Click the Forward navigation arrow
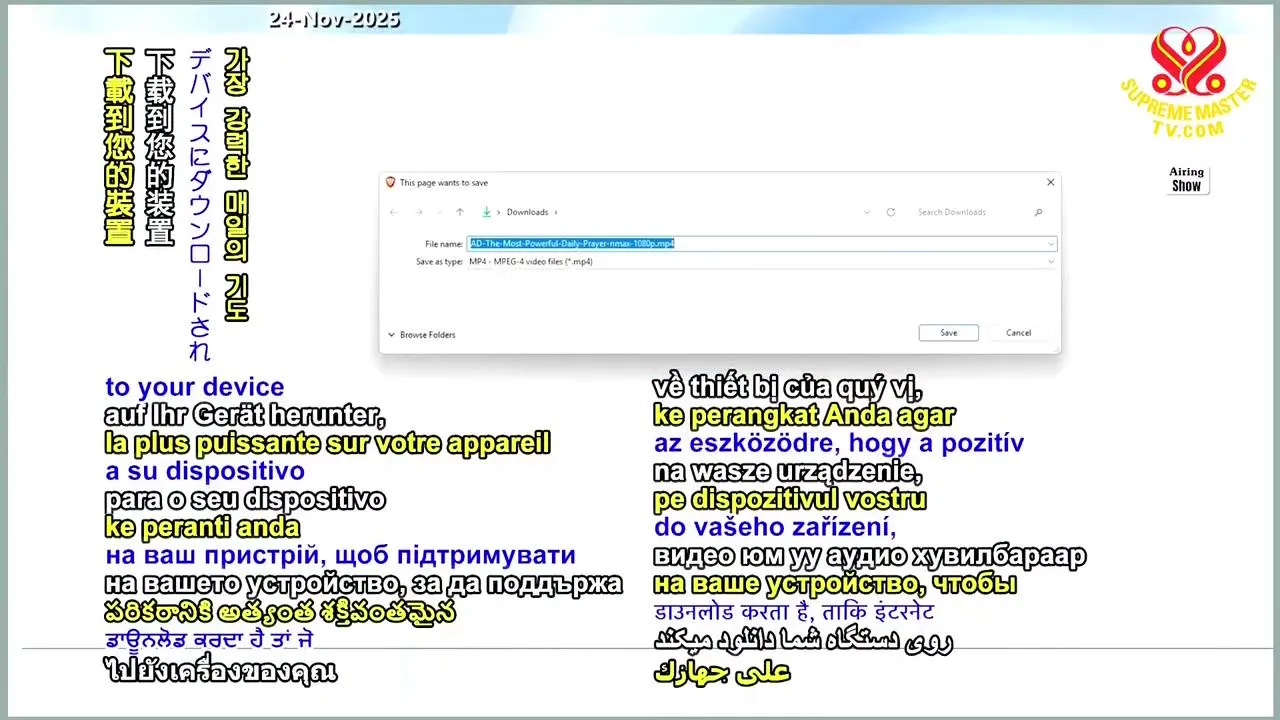Image resolution: width=1280 pixels, height=720 pixels. pos(418,212)
